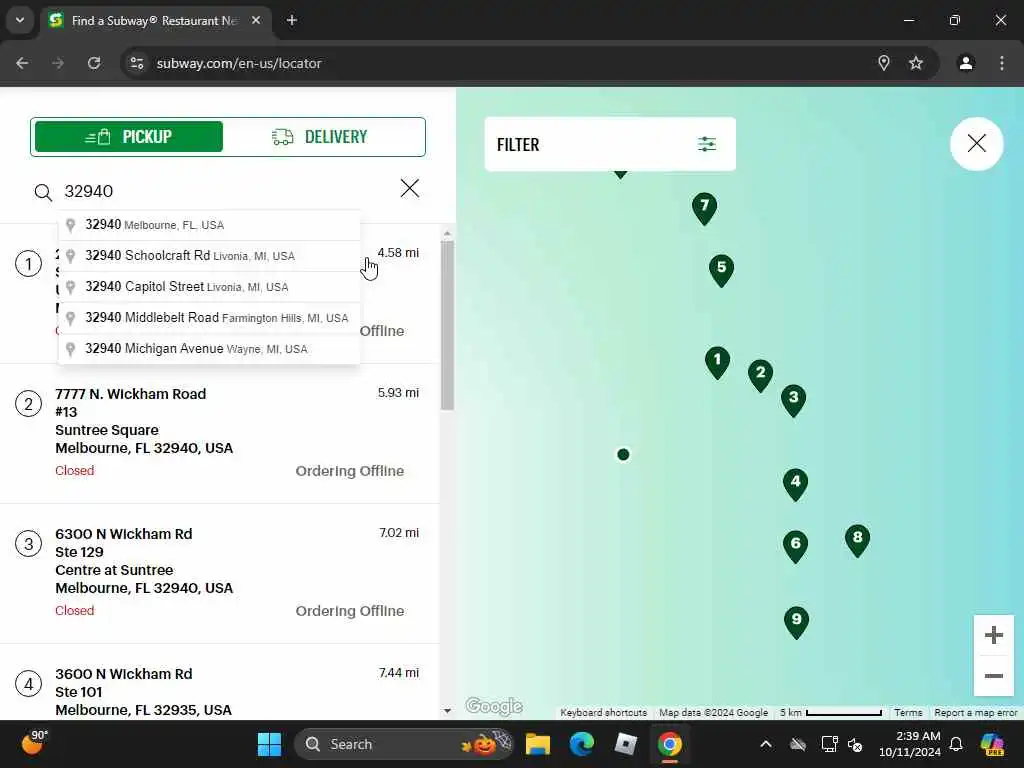
Task: Click the 7.02 mi distance label
Action: (399, 532)
